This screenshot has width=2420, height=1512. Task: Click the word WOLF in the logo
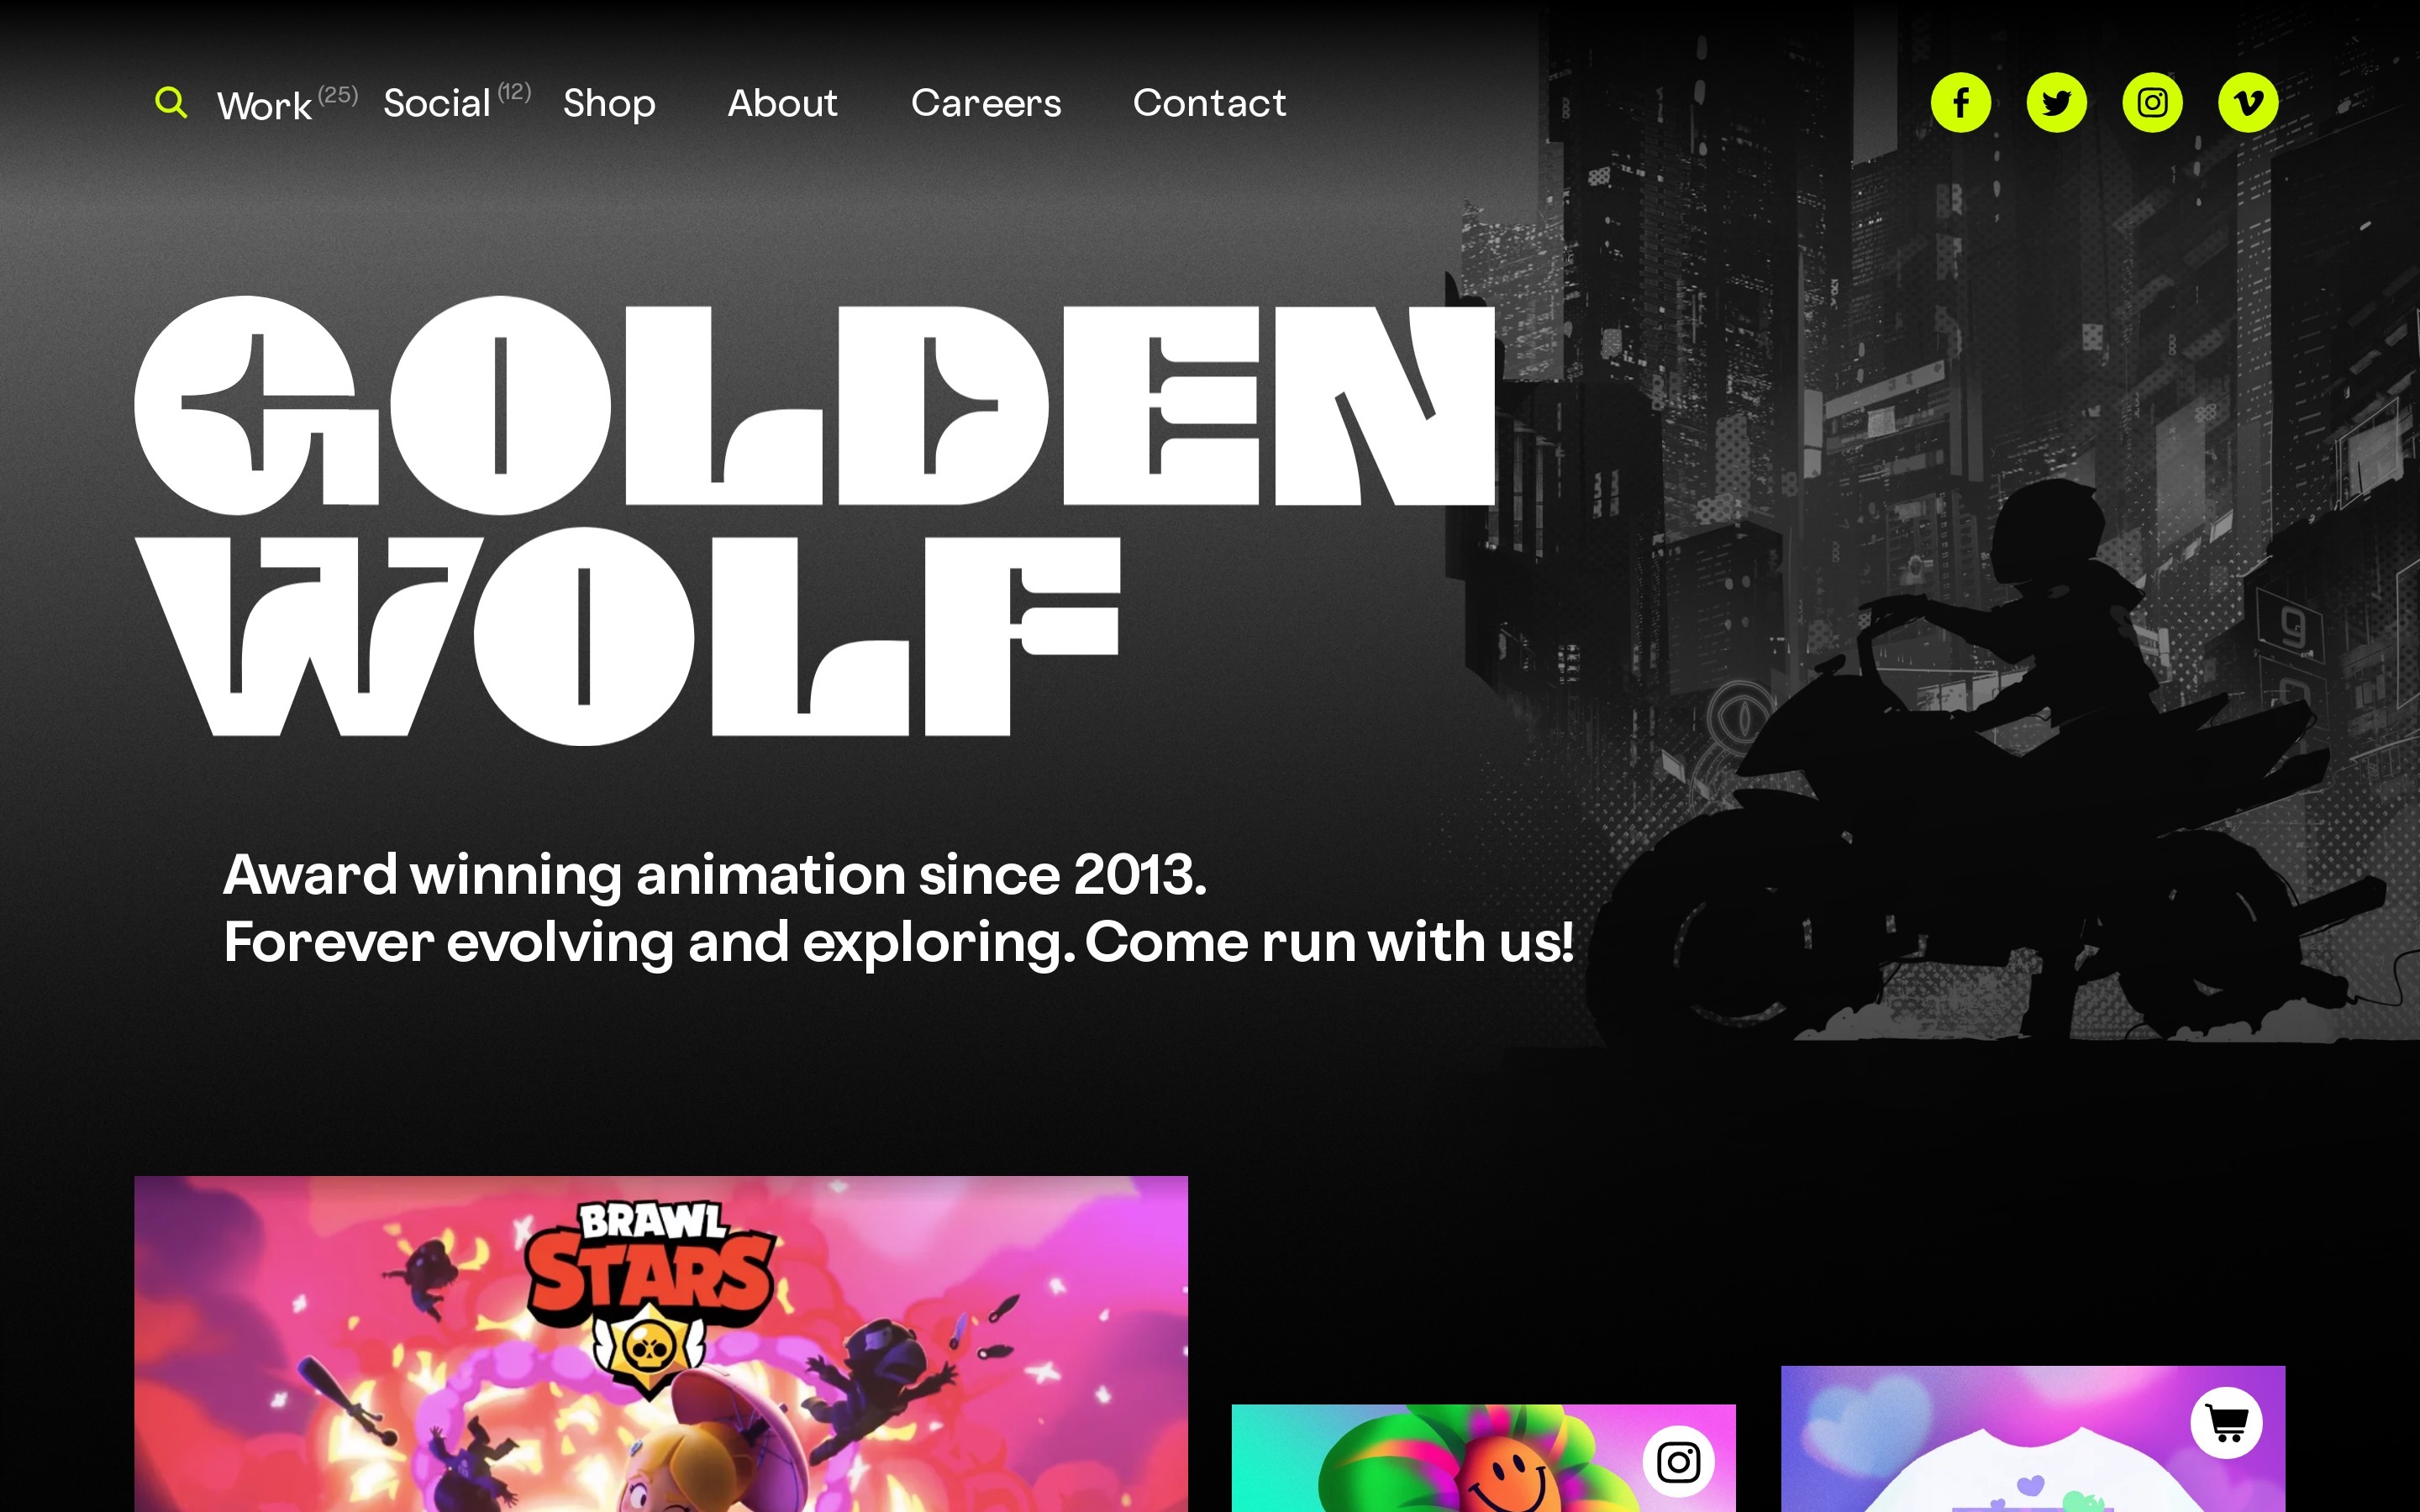pyautogui.click(x=627, y=636)
